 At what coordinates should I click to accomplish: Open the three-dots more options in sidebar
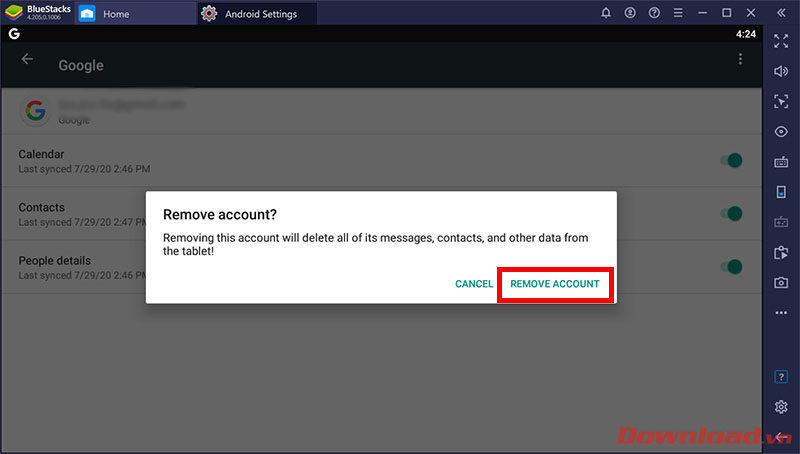pos(781,313)
